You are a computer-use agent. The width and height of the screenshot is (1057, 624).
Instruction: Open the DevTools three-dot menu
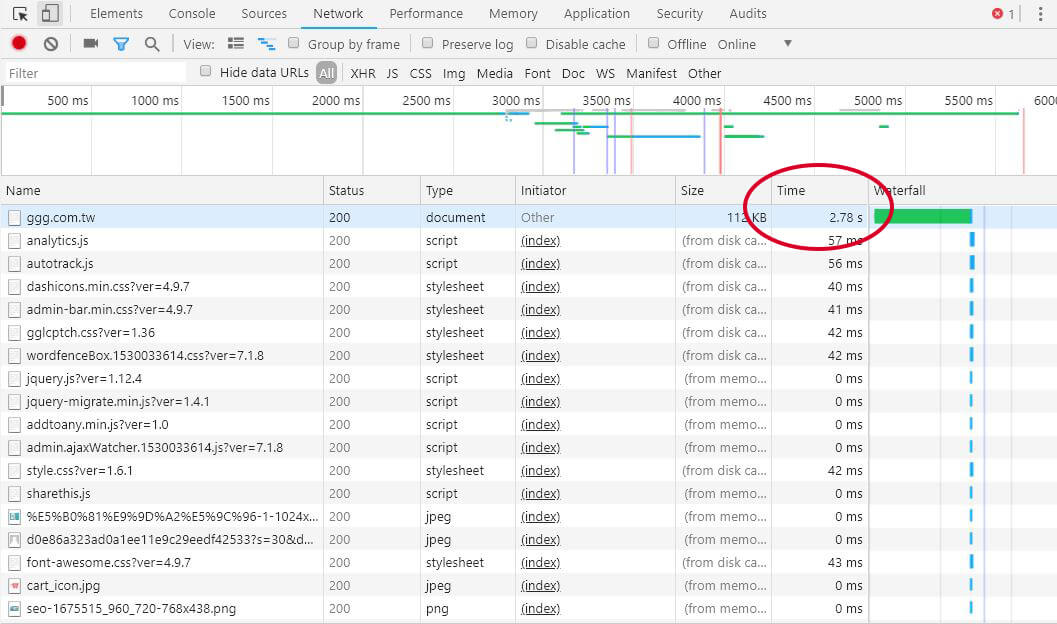click(x=1041, y=13)
